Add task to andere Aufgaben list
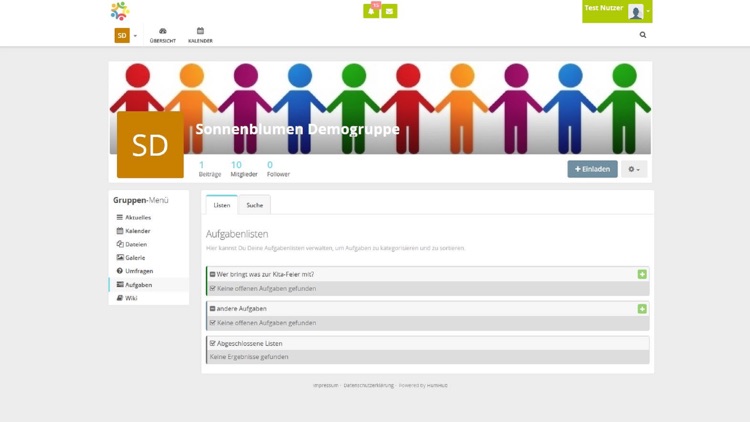The width and height of the screenshot is (750, 422). click(642, 309)
